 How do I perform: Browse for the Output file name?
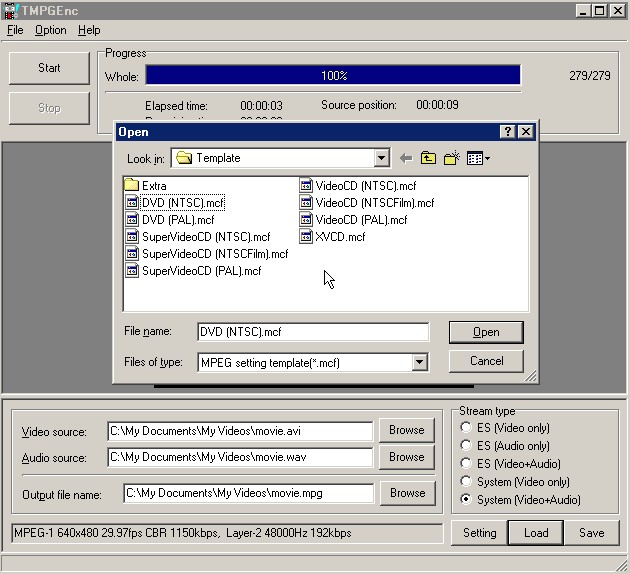407,493
